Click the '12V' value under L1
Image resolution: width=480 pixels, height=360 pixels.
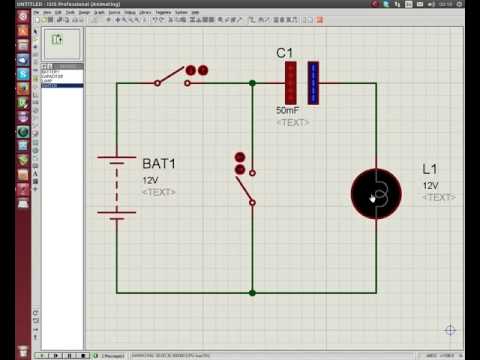[x=430, y=185]
